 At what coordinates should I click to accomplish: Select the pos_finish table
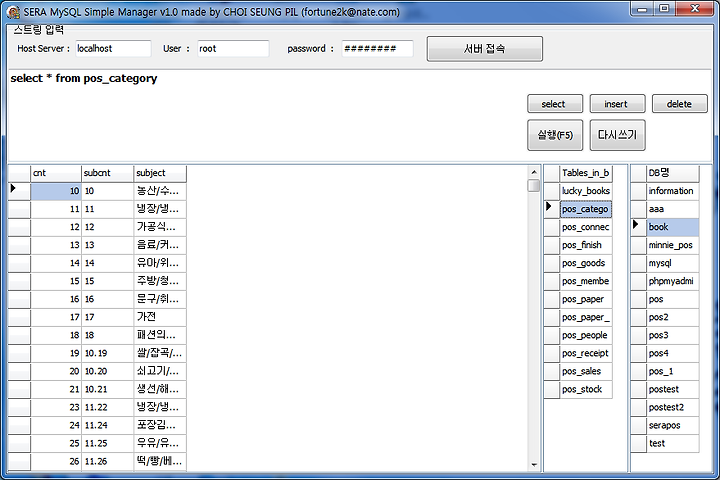[x=586, y=245]
